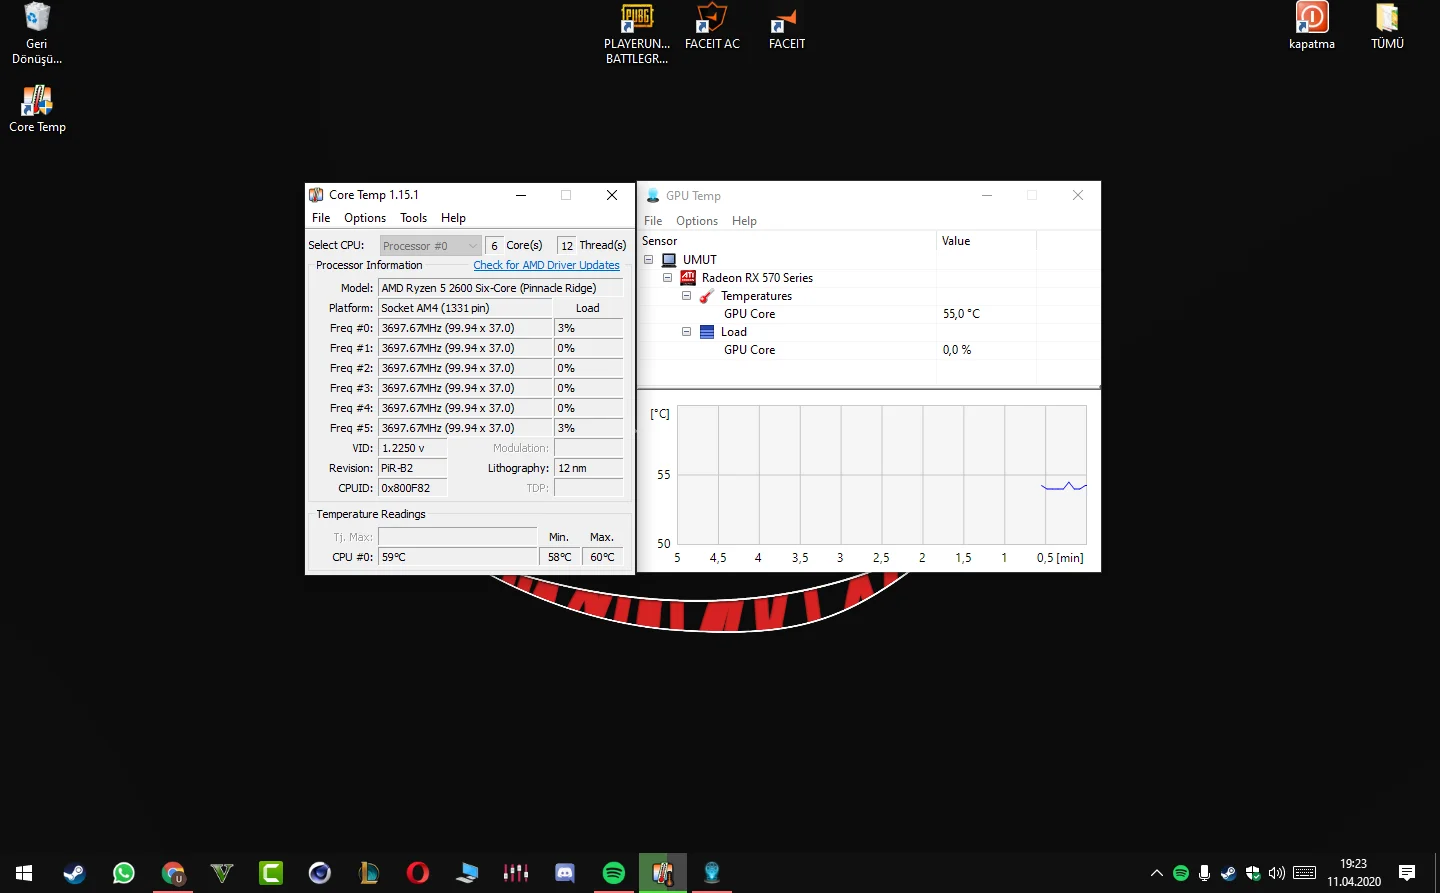
Task: Click the 1.2250 v VID value
Action: [412, 448]
